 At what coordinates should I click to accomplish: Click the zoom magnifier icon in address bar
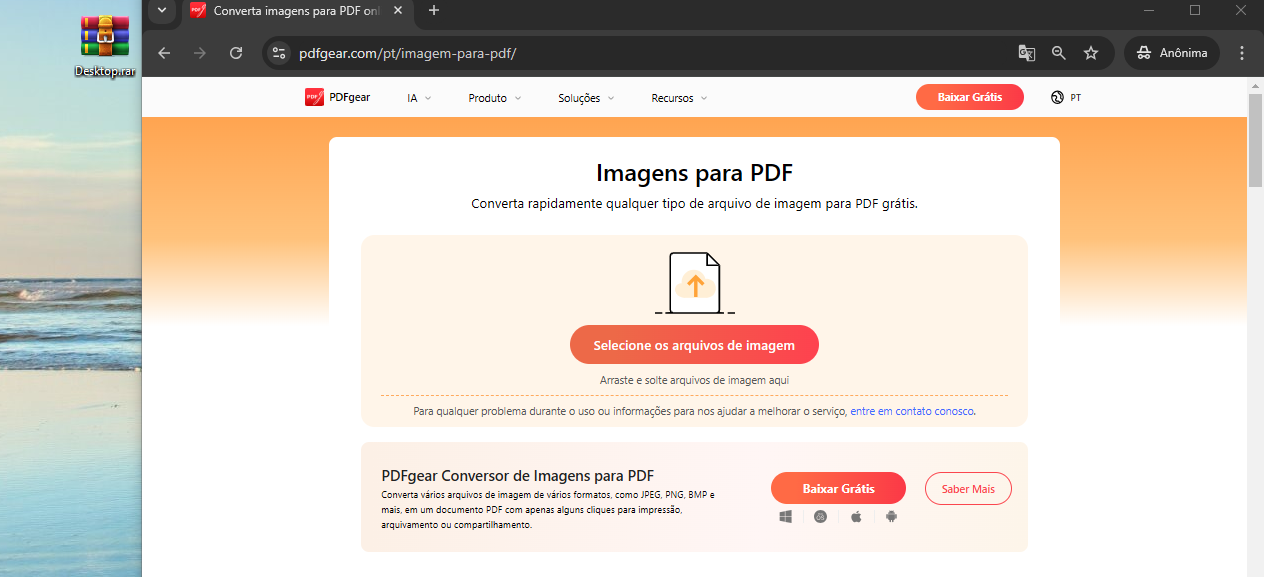pyautogui.click(x=1059, y=53)
